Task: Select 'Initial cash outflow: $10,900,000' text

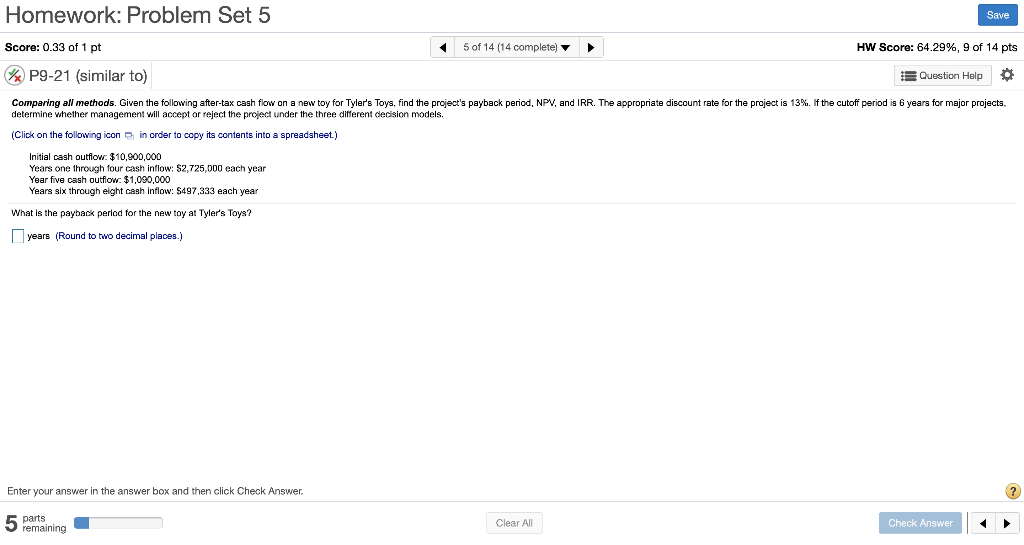Action: point(95,157)
